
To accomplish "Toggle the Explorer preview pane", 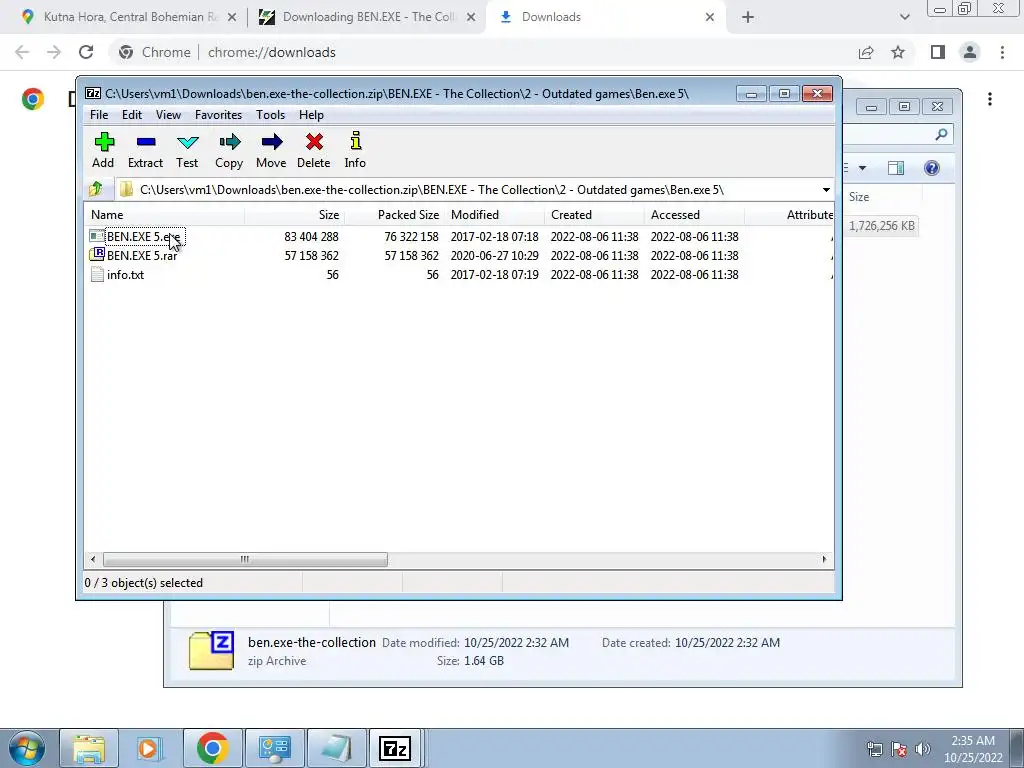I will 896,168.
